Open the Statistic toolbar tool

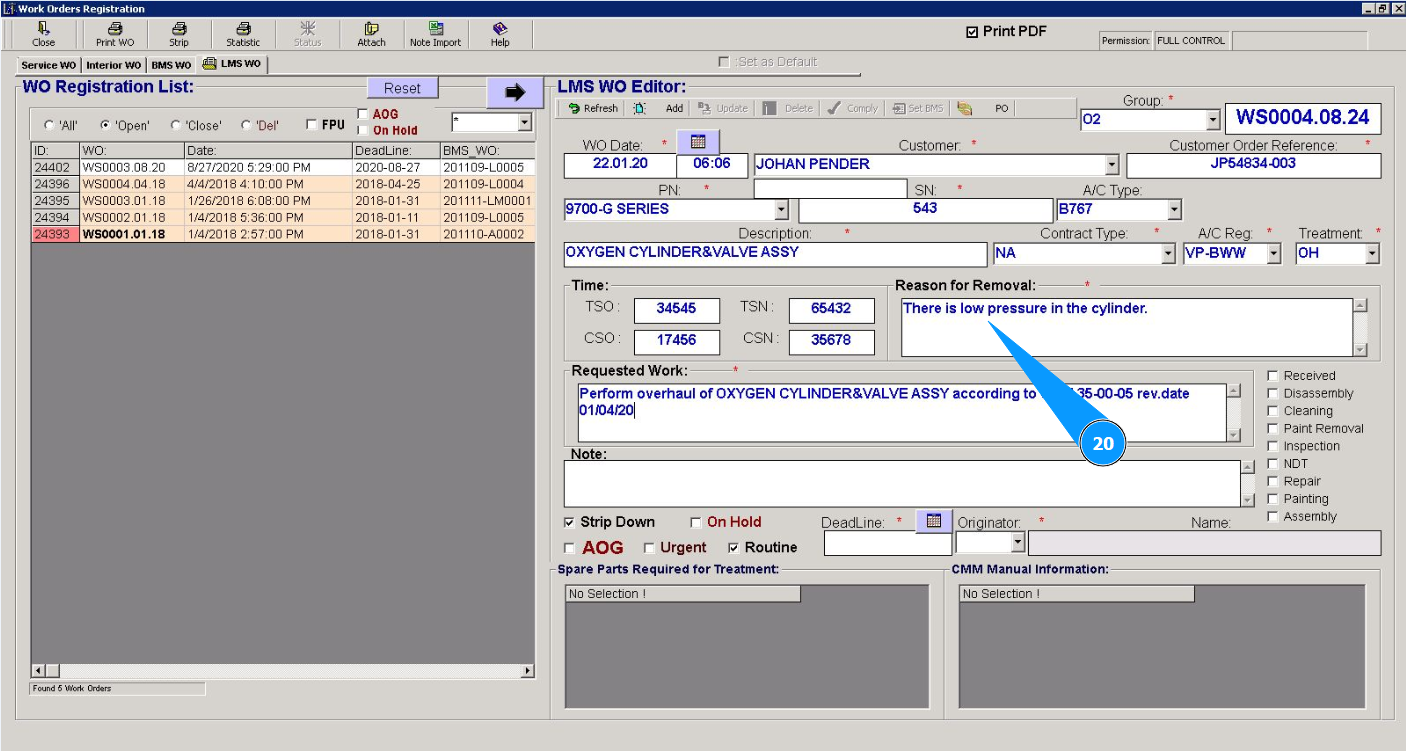click(243, 35)
